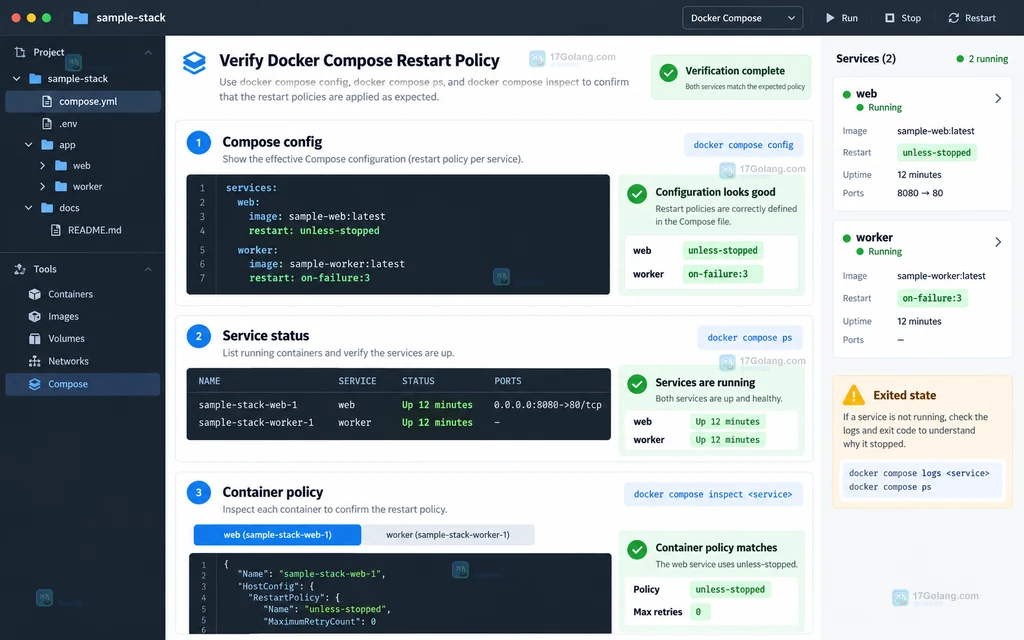This screenshot has height=640, width=1024.
Task: Click the .env file icon
Action: click(47, 123)
